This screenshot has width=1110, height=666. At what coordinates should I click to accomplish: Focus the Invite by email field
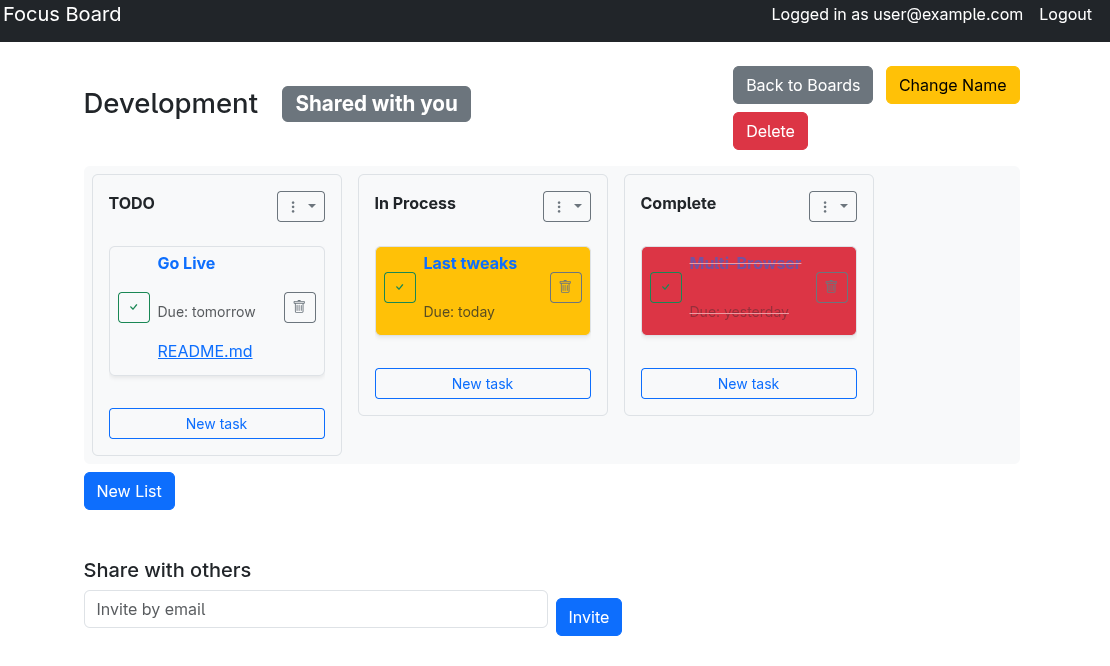pos(315,609)
